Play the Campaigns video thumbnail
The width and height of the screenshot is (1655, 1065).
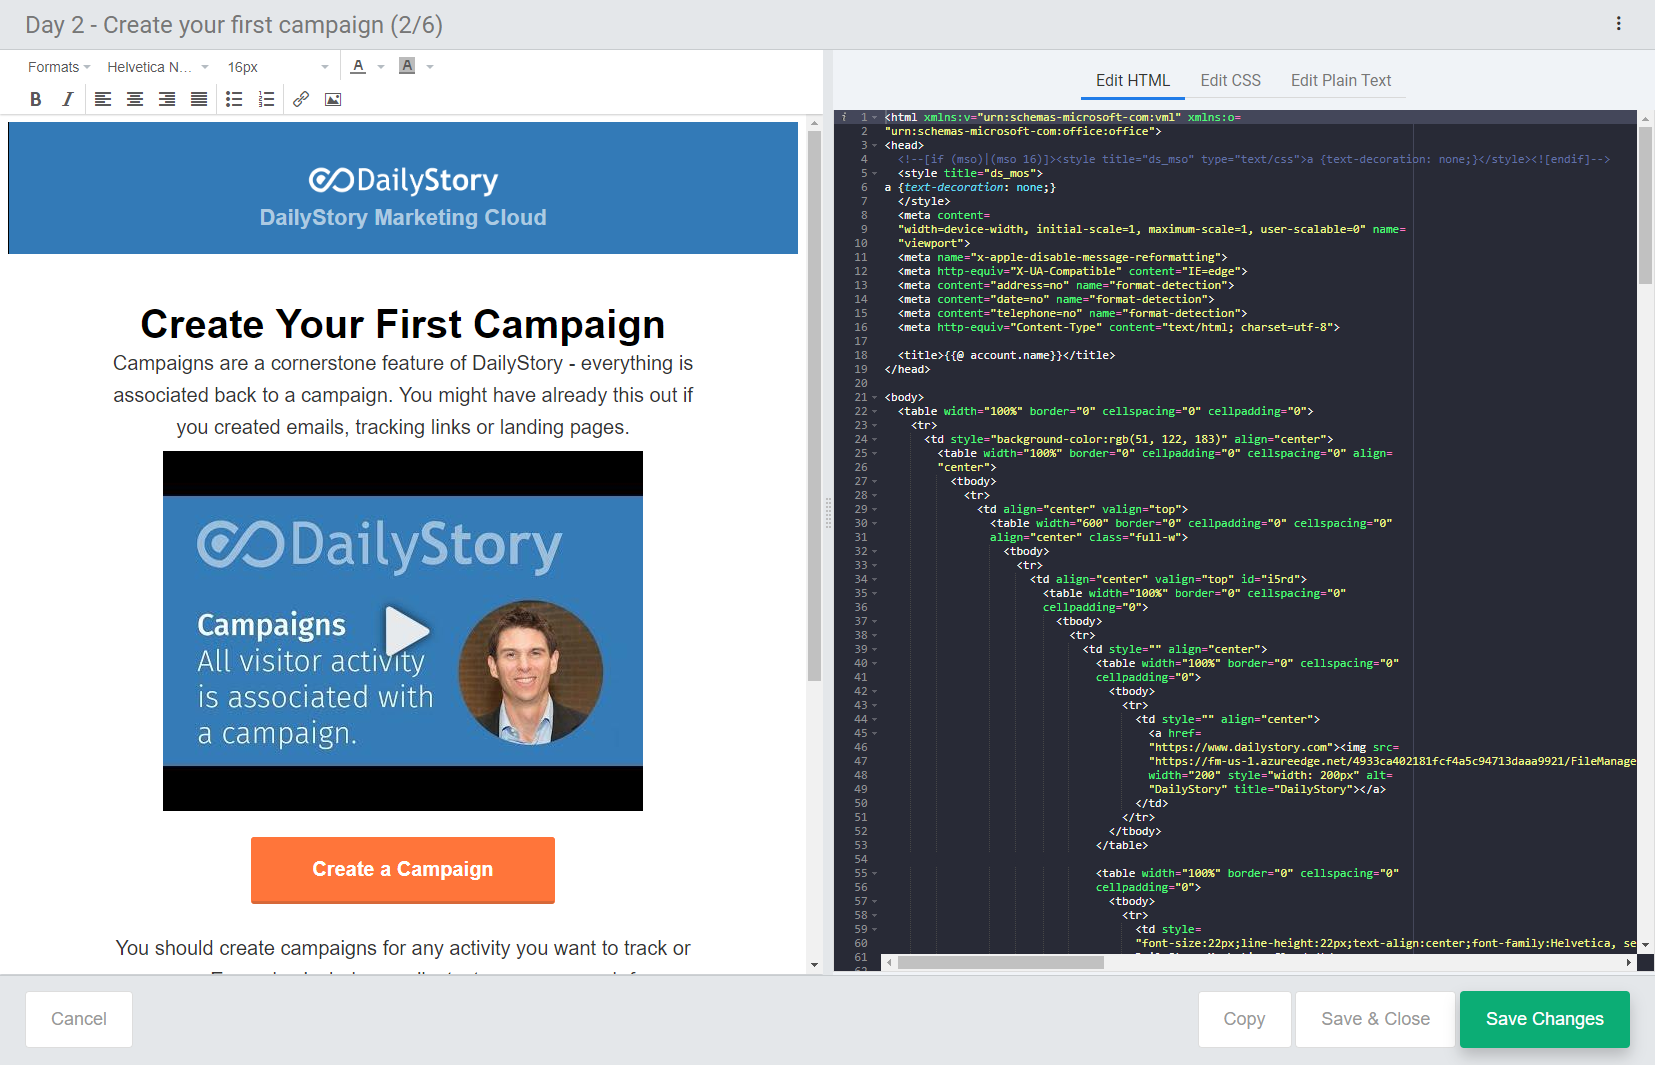[406, 631]
